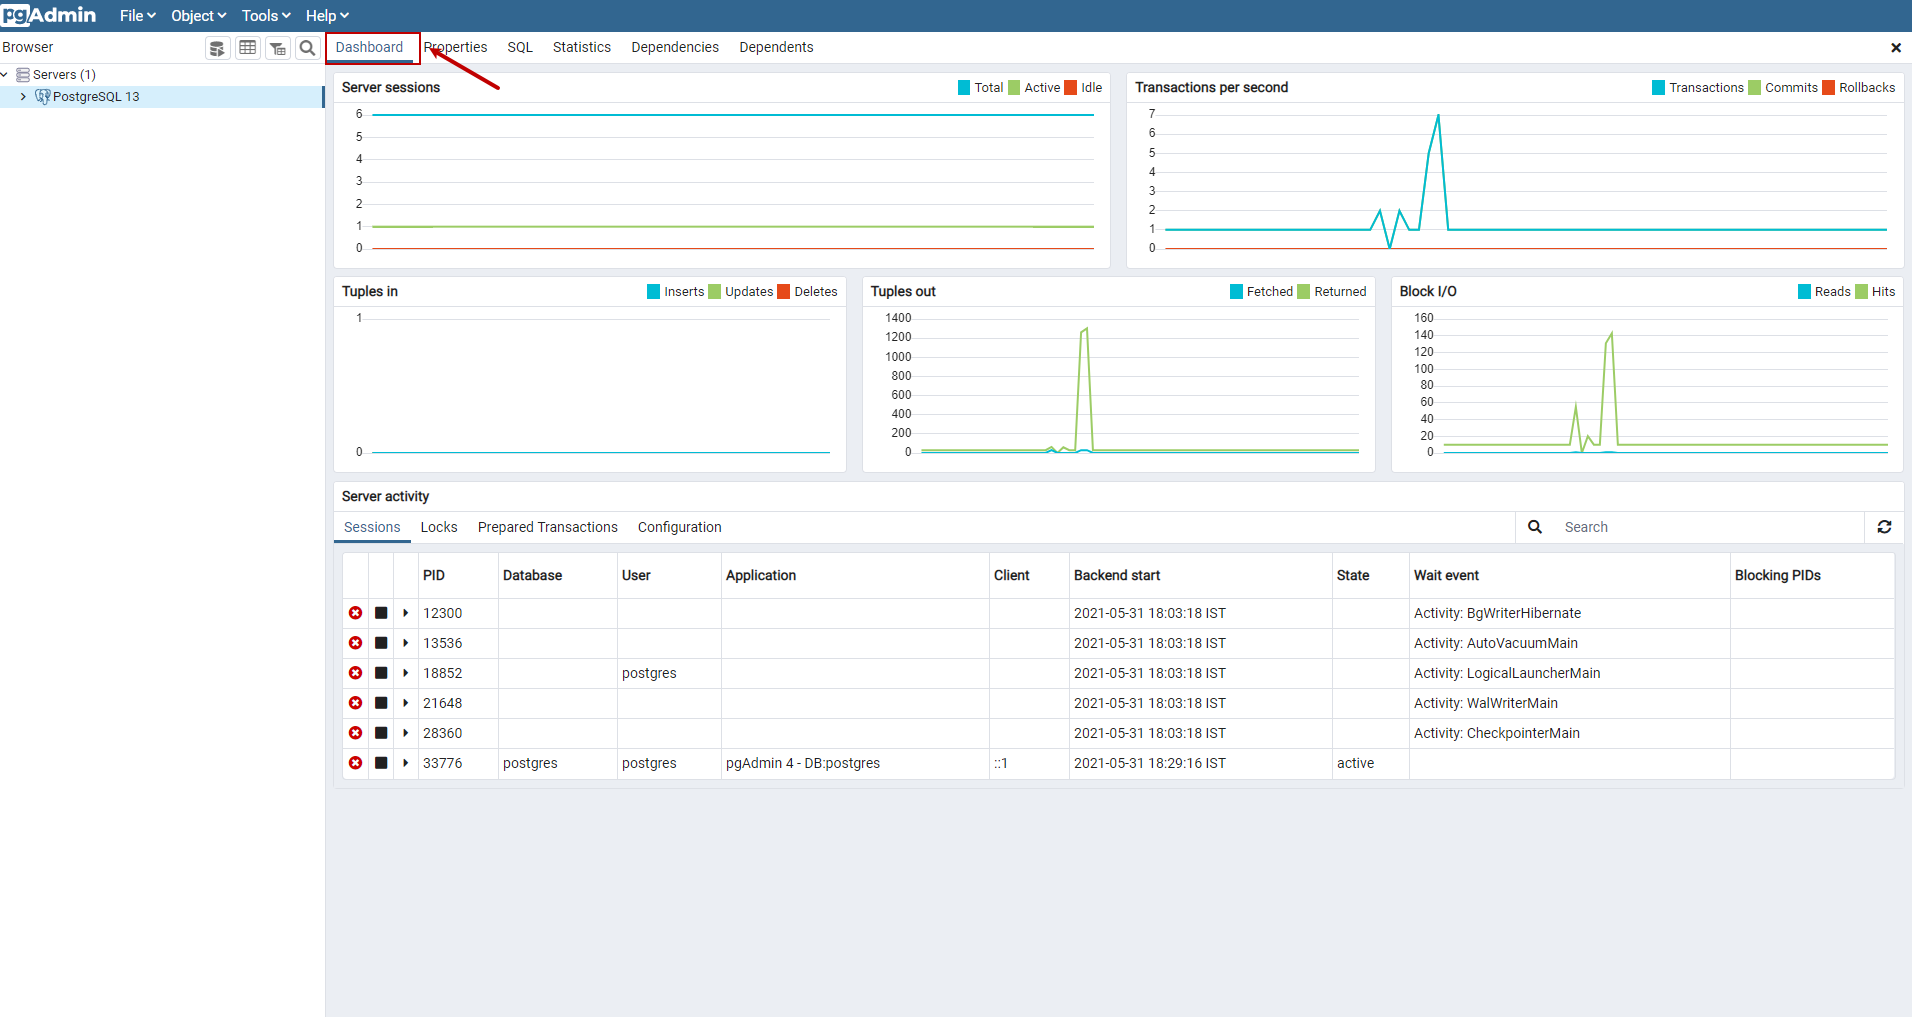Click the pgAdmin logo
Screen dimensions: 1912x1017
(x=49, y=14)
